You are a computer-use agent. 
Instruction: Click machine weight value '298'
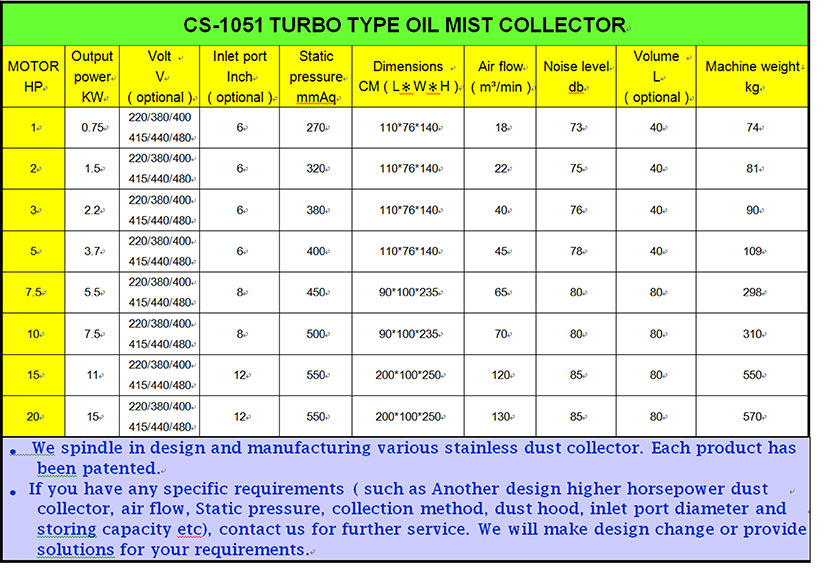coord(753,292)
